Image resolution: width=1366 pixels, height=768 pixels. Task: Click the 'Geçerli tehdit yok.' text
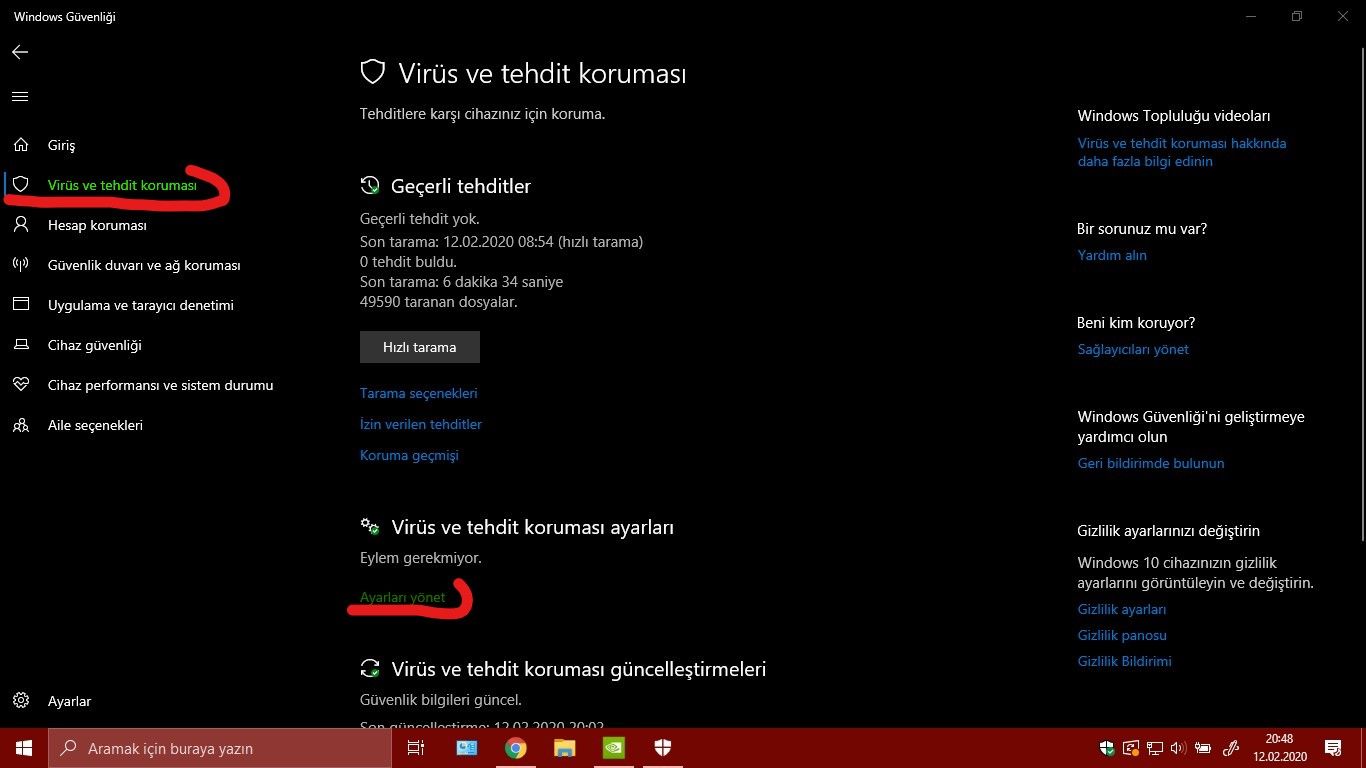click(420, 218)
